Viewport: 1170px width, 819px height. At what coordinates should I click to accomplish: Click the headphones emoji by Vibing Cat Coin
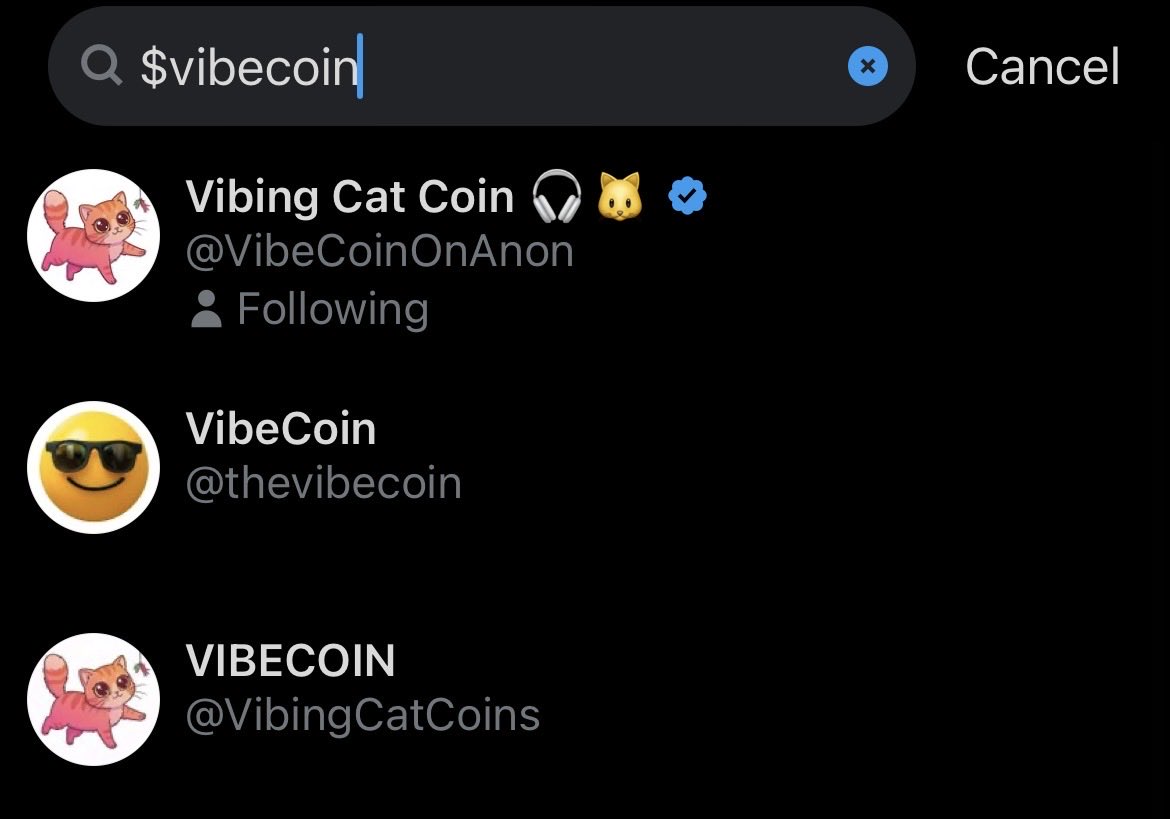pos(557,196)
